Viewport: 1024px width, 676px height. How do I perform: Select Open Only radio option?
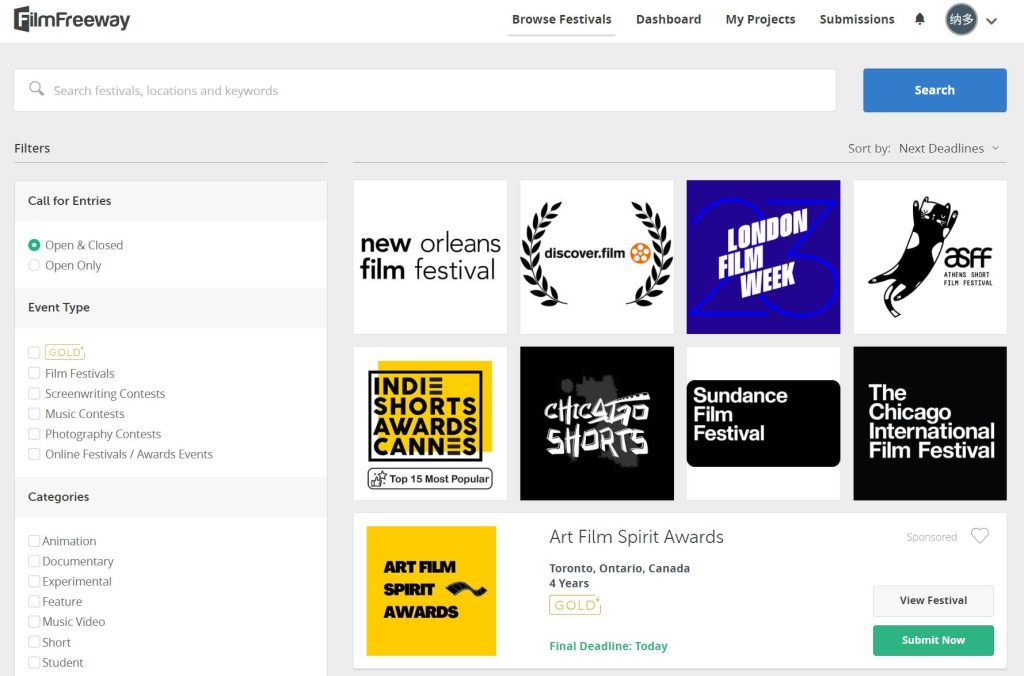click(x=34, y=265)
